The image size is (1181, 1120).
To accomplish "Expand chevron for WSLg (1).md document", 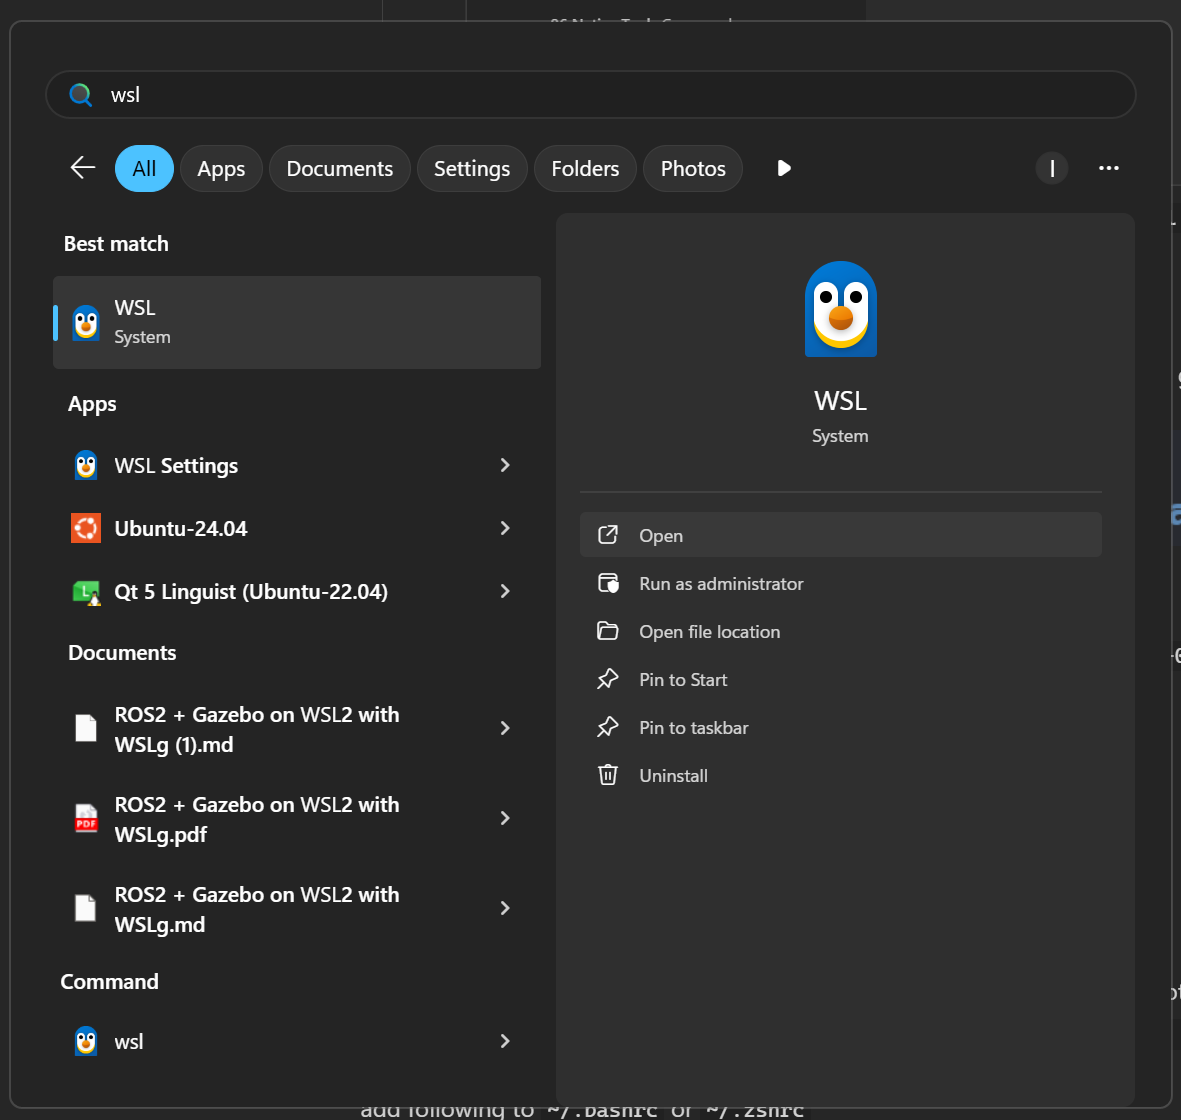I will pos(505,728).
